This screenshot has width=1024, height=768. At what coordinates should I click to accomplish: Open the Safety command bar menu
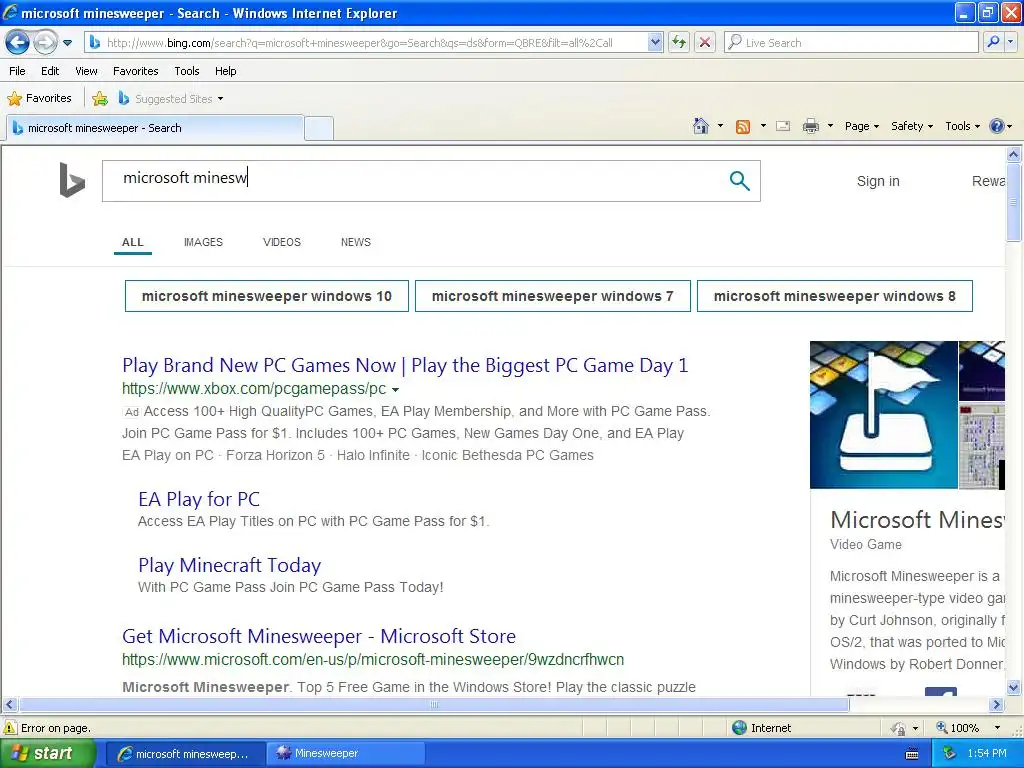tap(912, 127)
